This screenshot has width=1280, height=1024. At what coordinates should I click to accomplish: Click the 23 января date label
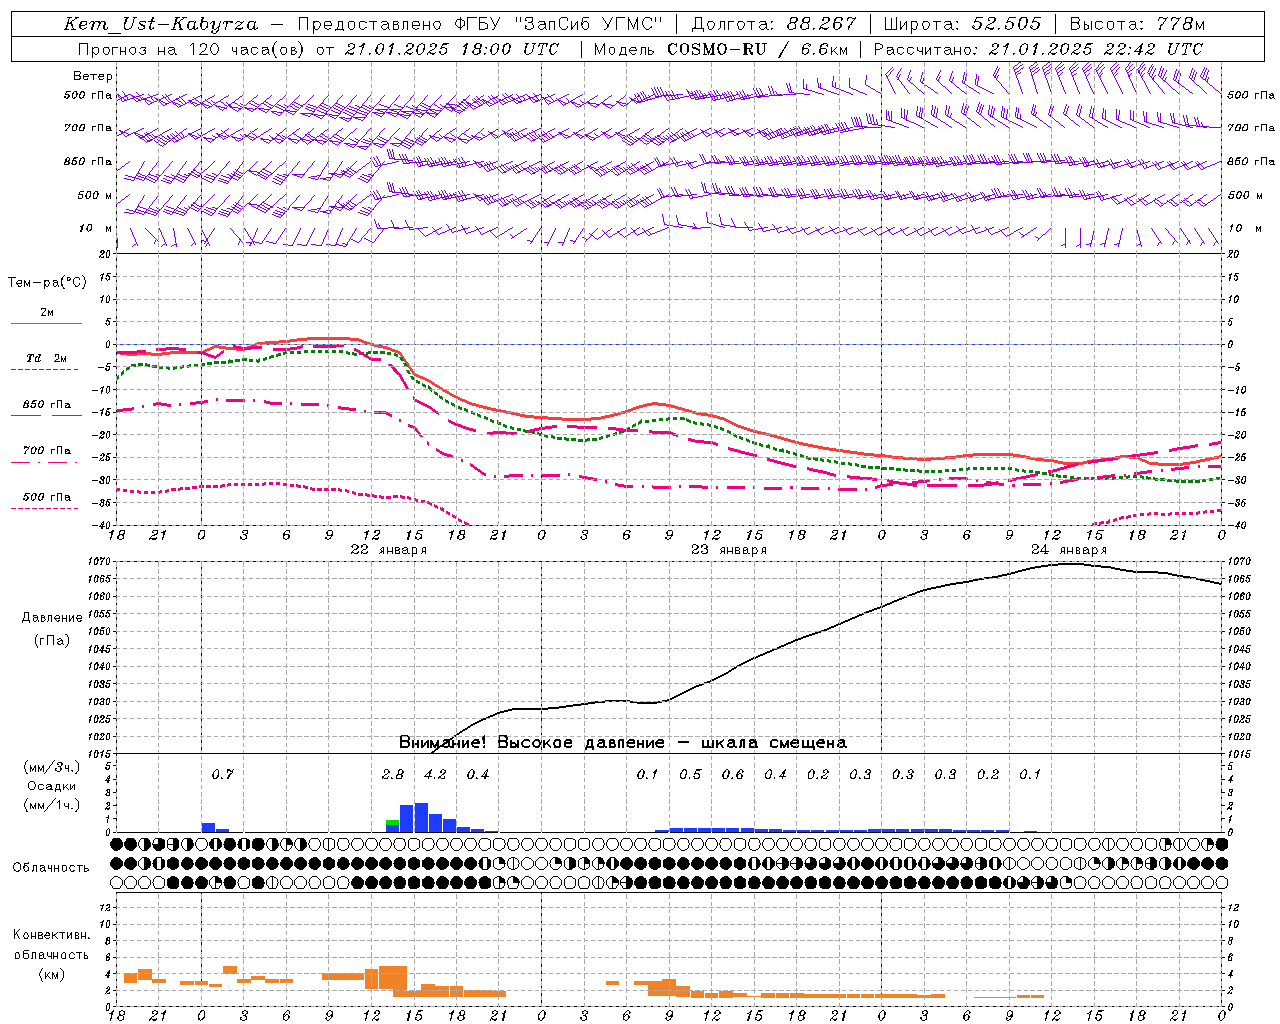point(729,550)
